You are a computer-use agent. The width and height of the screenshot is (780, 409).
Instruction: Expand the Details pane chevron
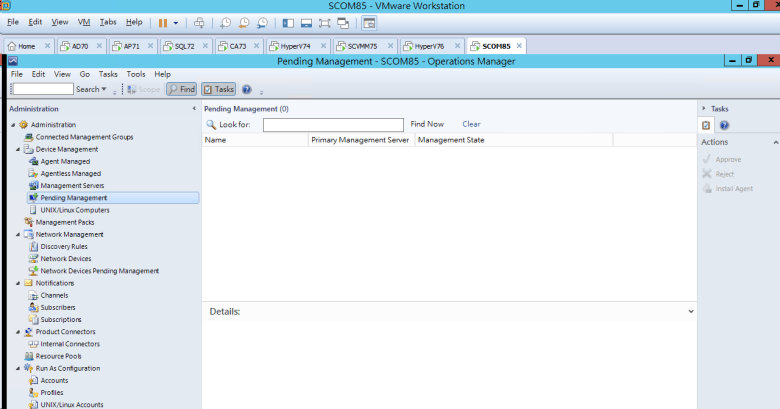(x=691, y=312)
